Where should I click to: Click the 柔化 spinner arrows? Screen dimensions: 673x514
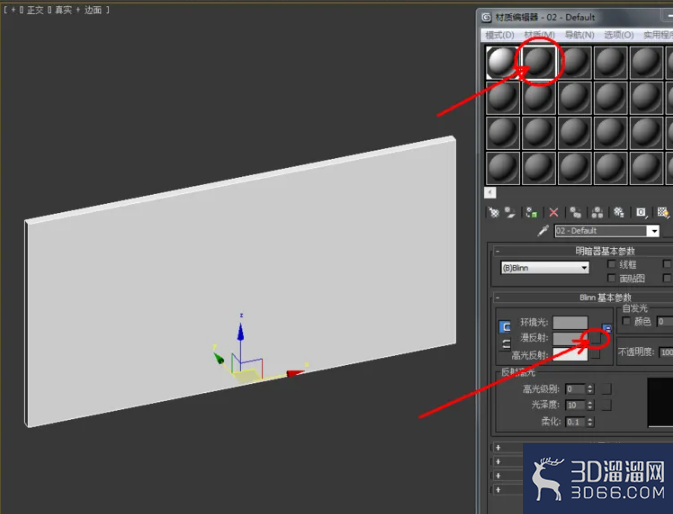point(590,422)
